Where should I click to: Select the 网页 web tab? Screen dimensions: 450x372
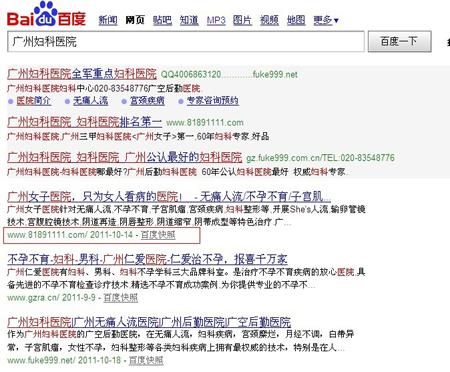(x=135, y=20)
